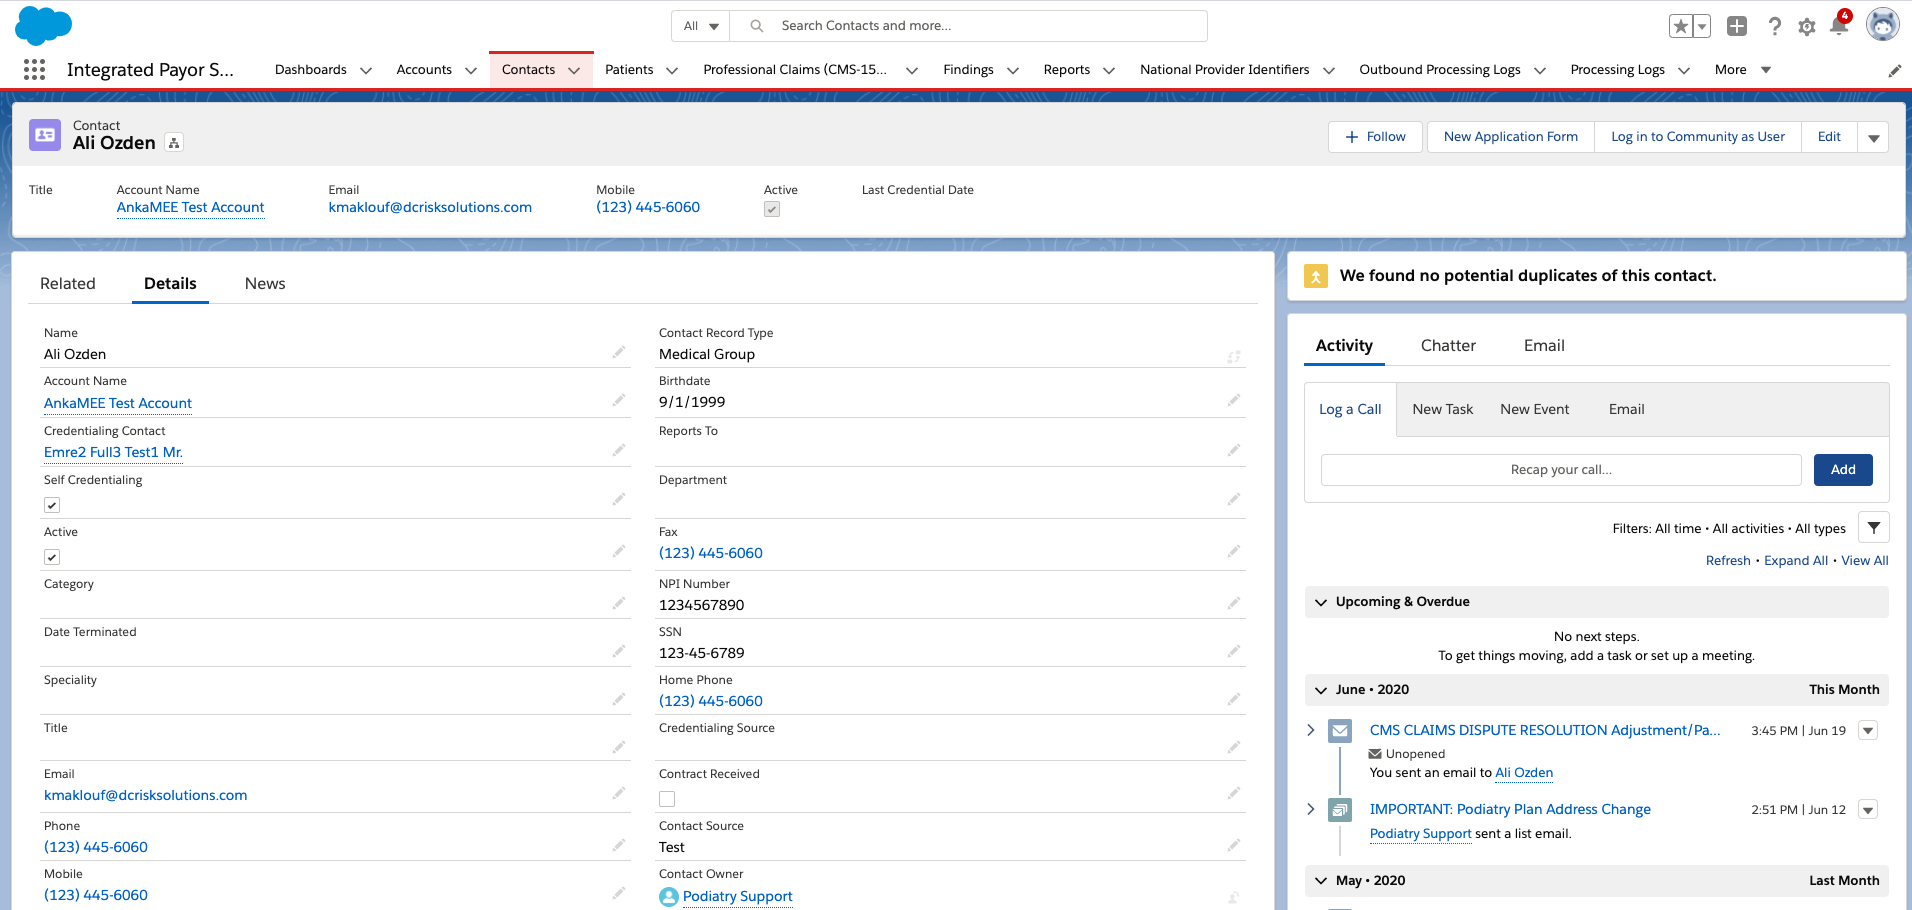Click the Edit record button
Image resolution: width=1912 pixels, height=910 pixels.
1829,137
